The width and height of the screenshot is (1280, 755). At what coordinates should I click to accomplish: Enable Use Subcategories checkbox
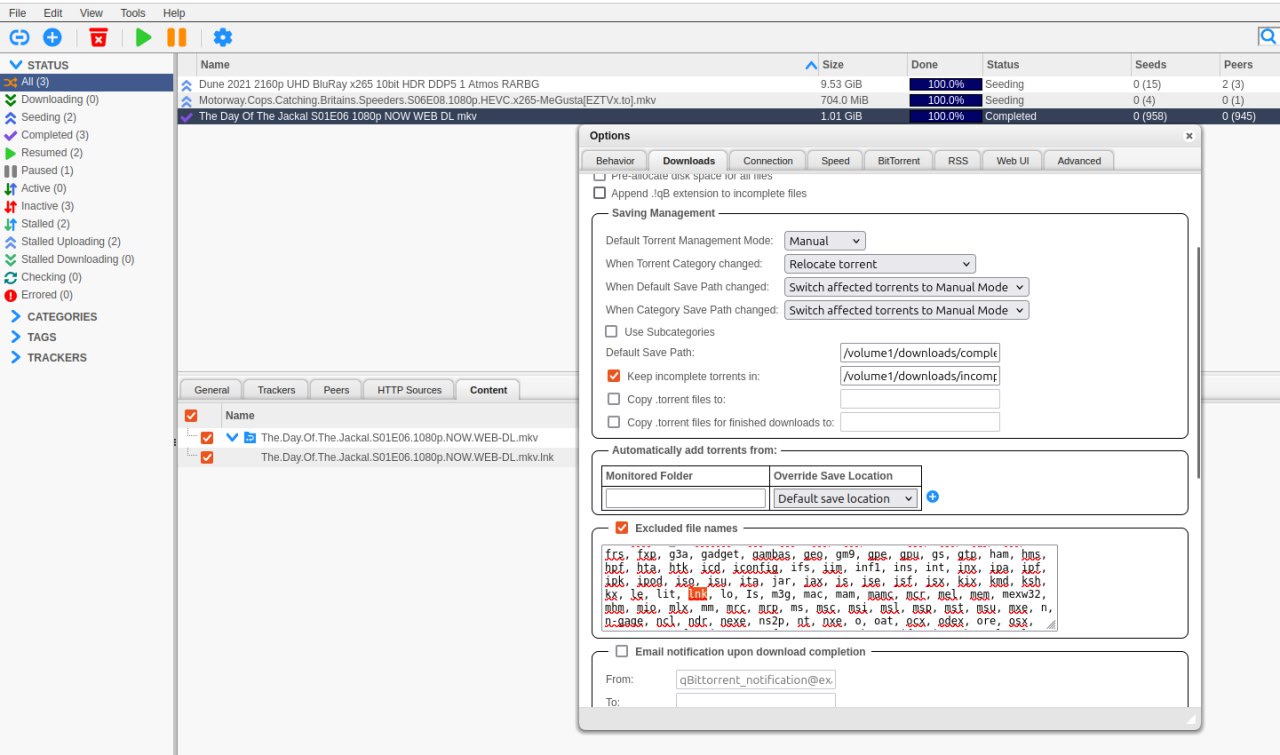point(612,332)
